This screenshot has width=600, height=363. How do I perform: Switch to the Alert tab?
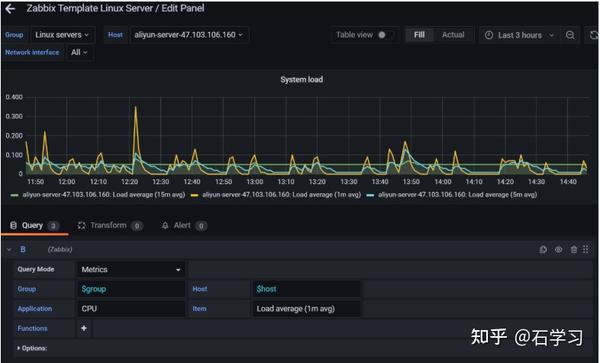184,226
